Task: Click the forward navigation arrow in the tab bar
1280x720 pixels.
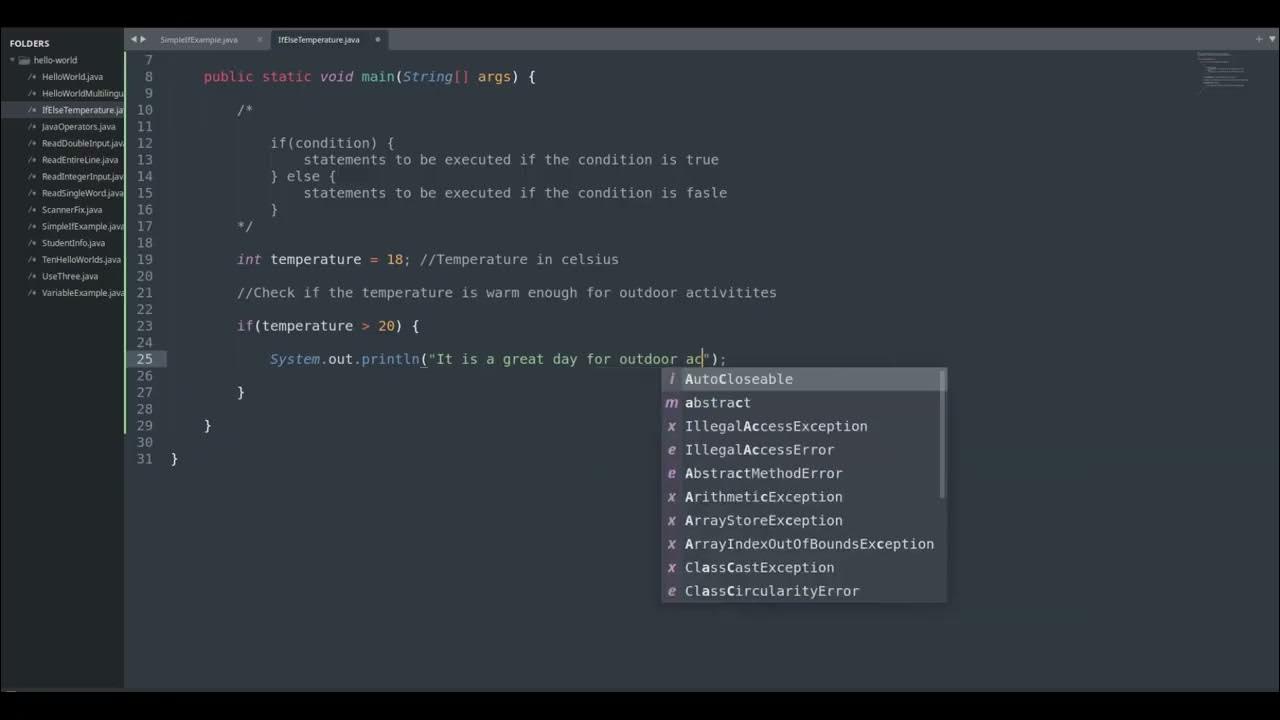Action: point(144,39)
